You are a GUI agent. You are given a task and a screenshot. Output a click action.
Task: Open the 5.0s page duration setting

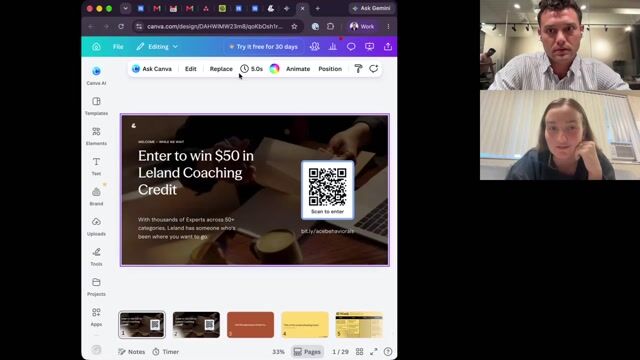pos(251,69)
